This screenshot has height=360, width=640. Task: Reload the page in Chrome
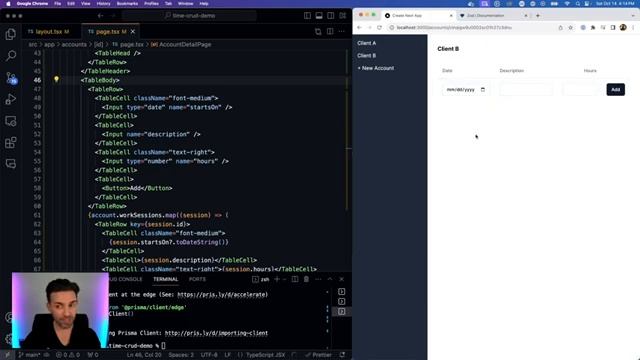click(x=379, y=27)
